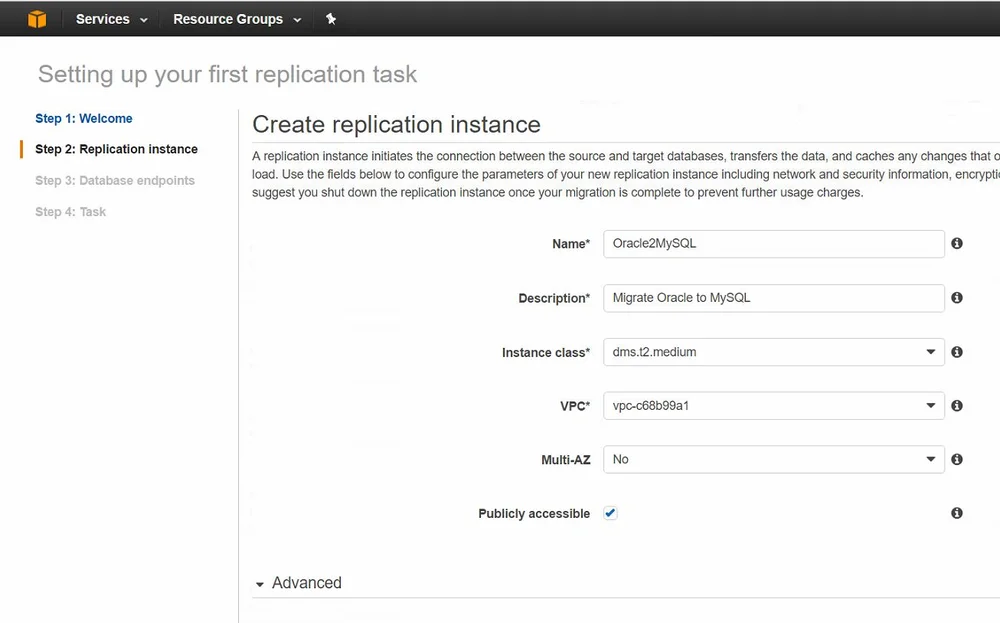1000x623 pixels.
Task: Select Step 3: Database endpoints
Action: 115,180
